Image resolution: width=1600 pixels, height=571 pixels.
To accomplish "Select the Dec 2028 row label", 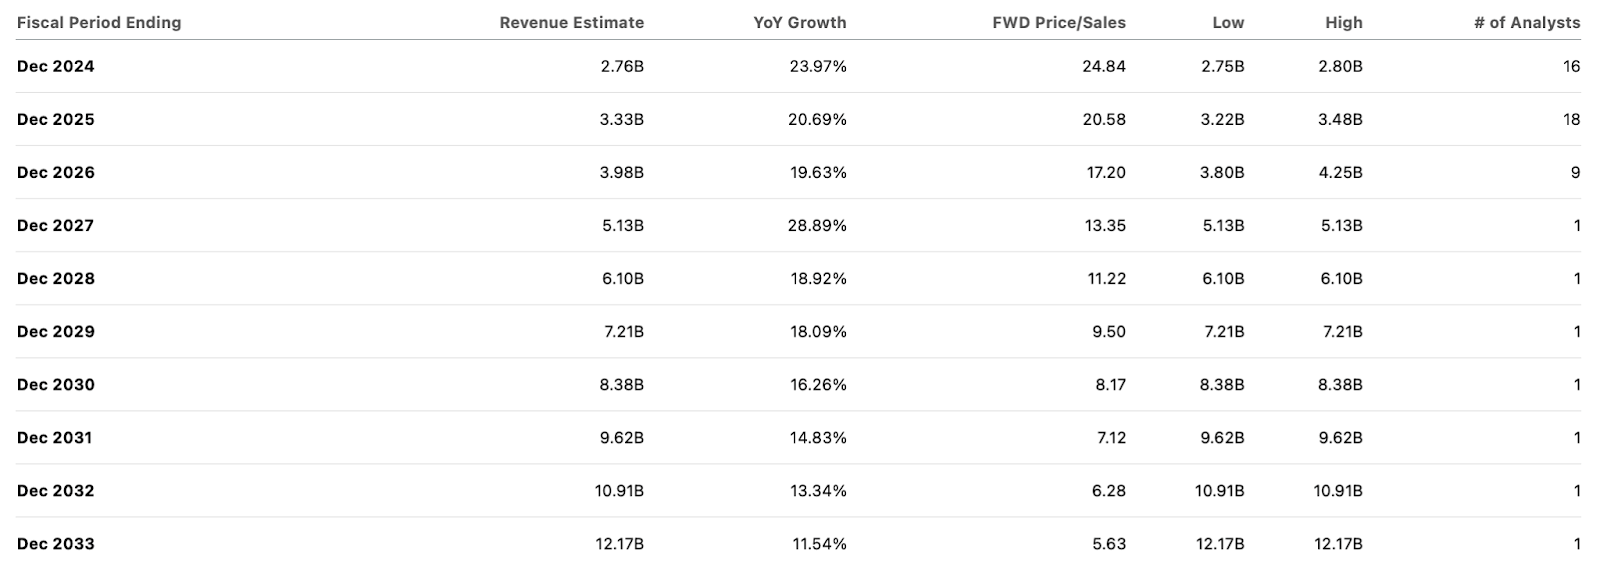I will click(56, 278).
